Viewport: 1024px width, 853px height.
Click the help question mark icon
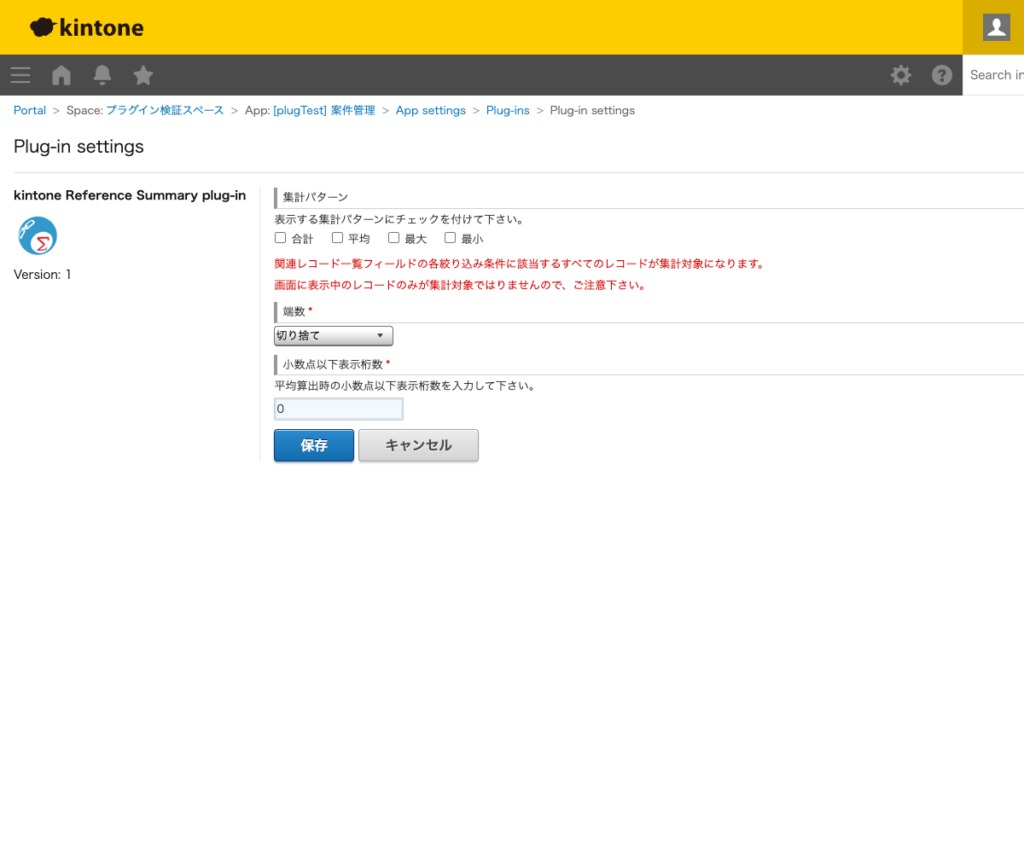click(941, 75)
